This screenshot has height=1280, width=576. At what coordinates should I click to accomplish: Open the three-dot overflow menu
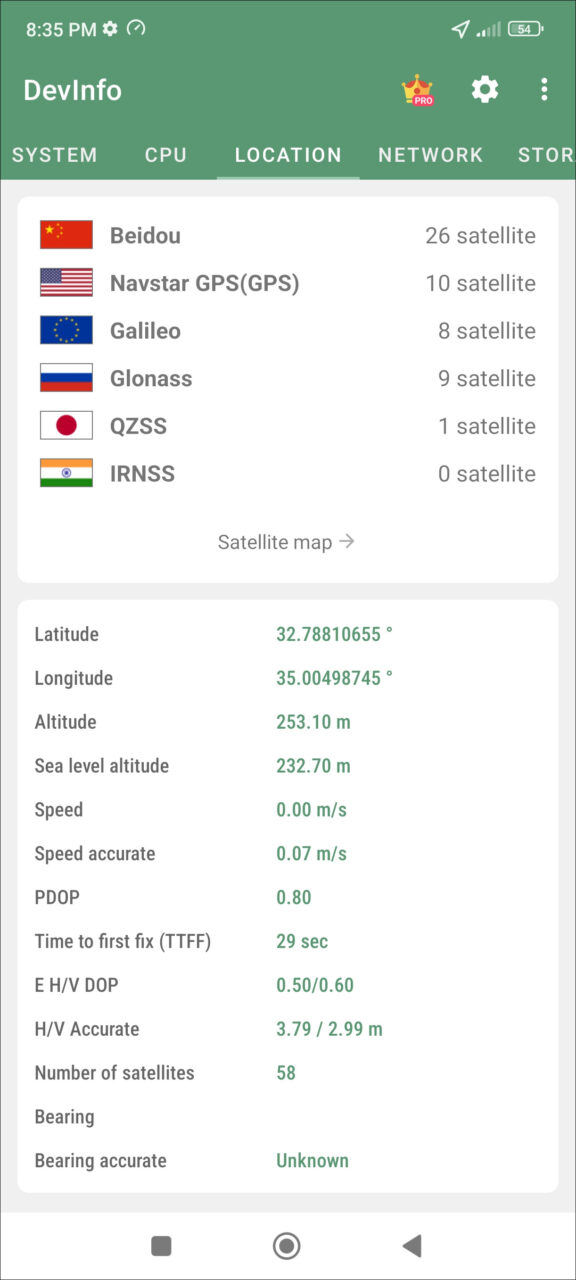(544, 90)
